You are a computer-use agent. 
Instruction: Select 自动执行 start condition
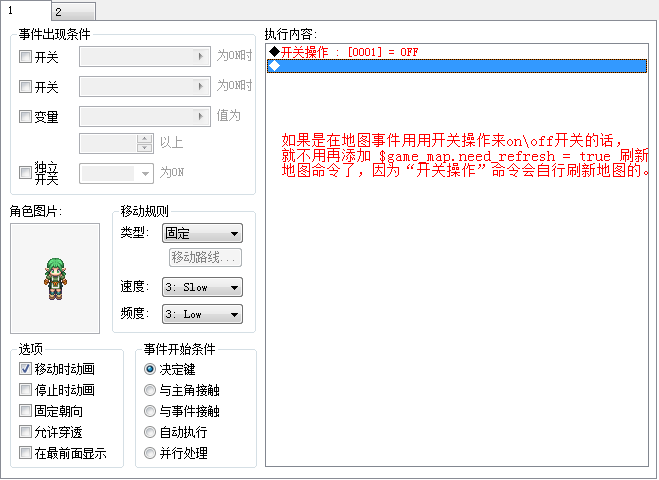tap(150, 432)
